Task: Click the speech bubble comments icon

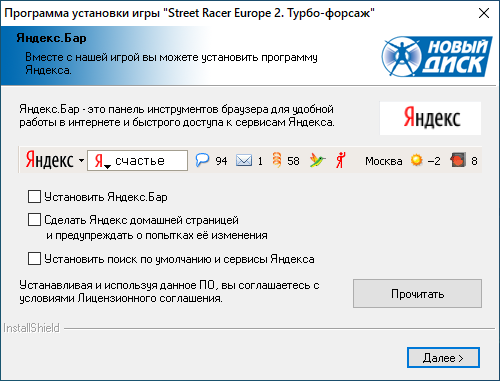Action: coord(202,160)
